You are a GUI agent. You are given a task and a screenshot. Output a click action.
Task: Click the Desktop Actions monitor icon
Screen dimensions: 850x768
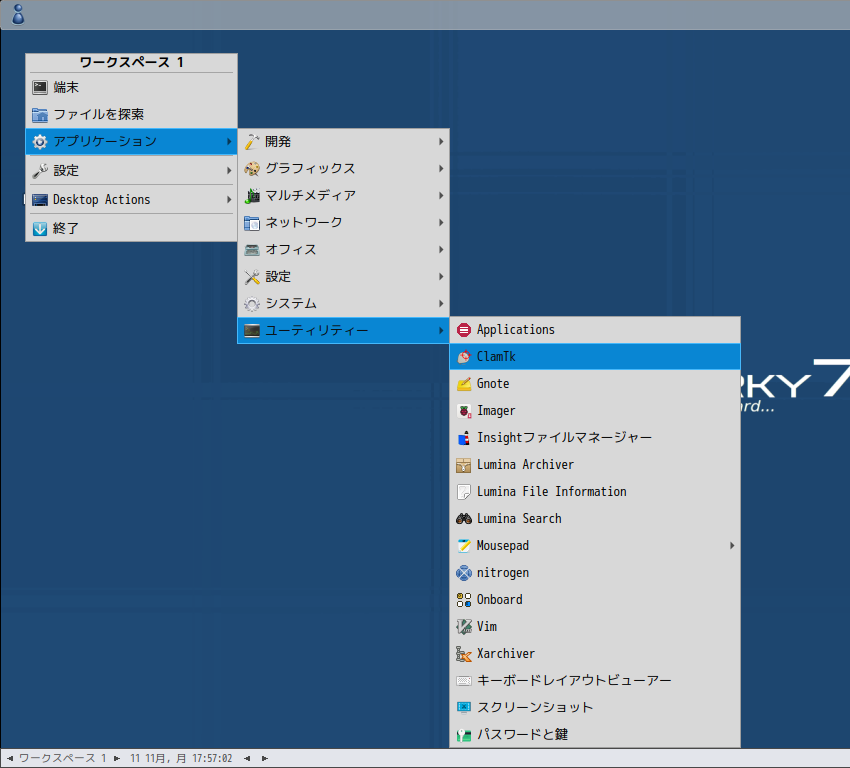[40, 199]
